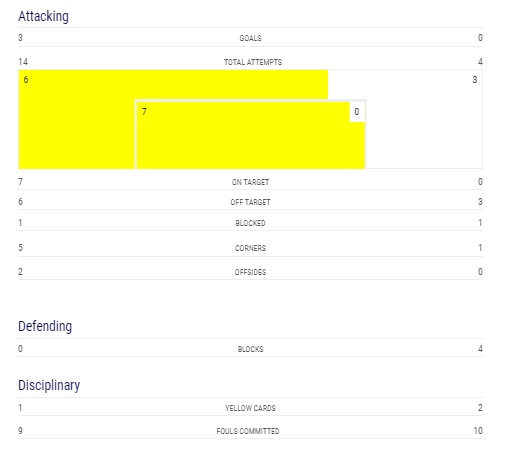Click the BLOCKED stat label

(250, 223)
